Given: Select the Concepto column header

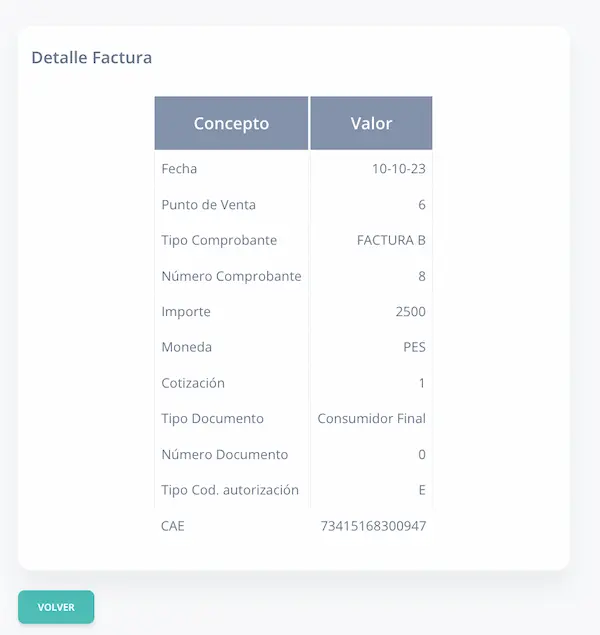Looking at the screenshot, I should 231,124.
